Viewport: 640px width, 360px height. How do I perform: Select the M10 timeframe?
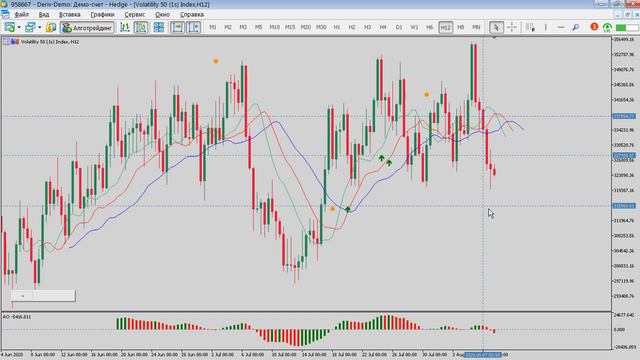[274, 27]
